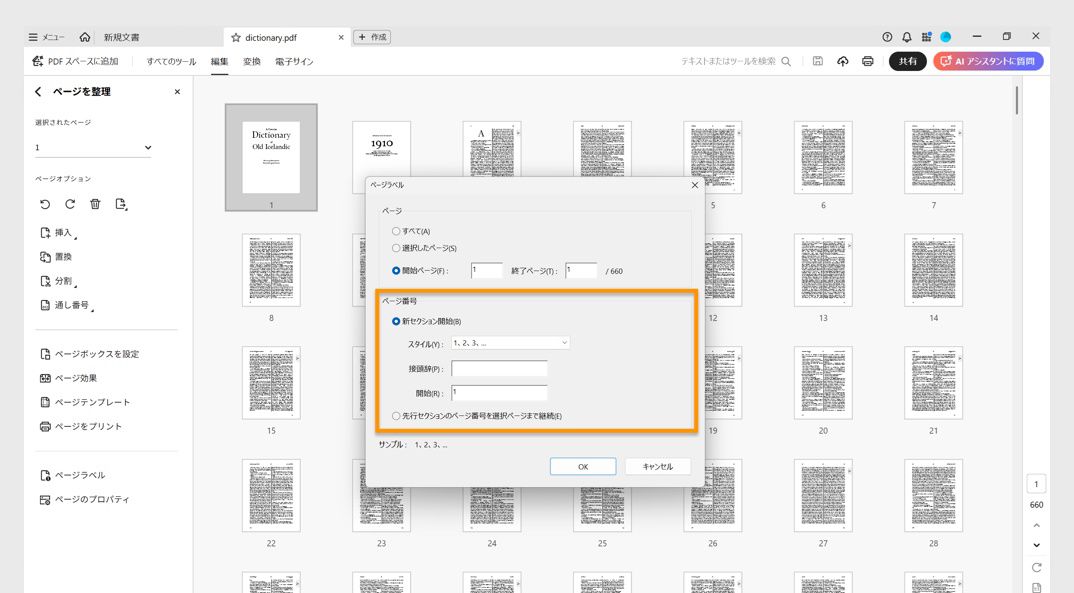This screenshot has width=1074, height=593.
Task: Open ページテンプレート option
Action: (x=85, y=402)
